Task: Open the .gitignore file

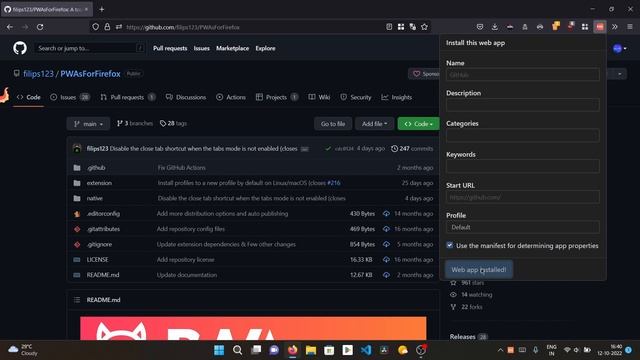Action: point(99,244)
